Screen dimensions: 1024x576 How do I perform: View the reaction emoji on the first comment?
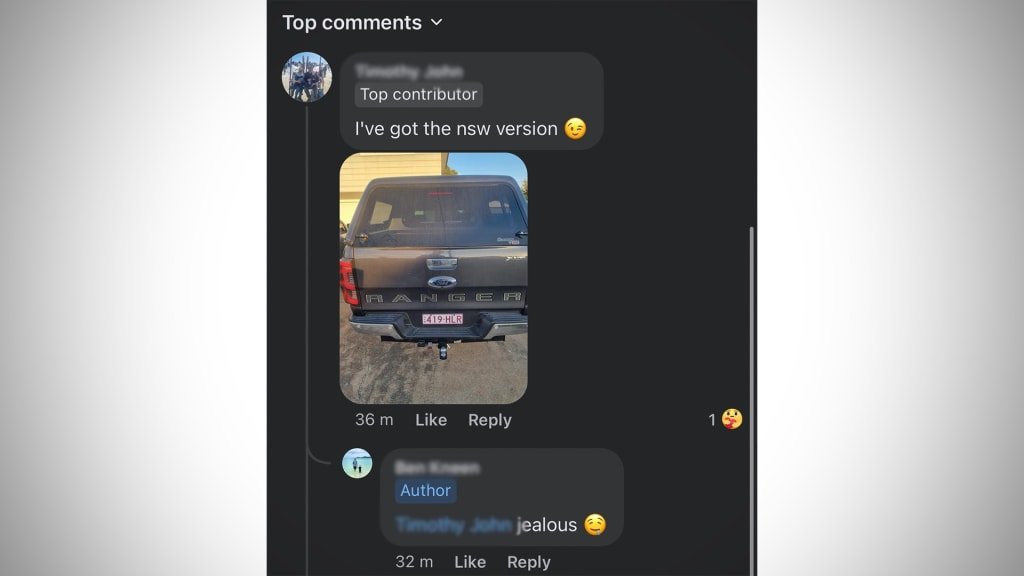click(x=732, y=420)
